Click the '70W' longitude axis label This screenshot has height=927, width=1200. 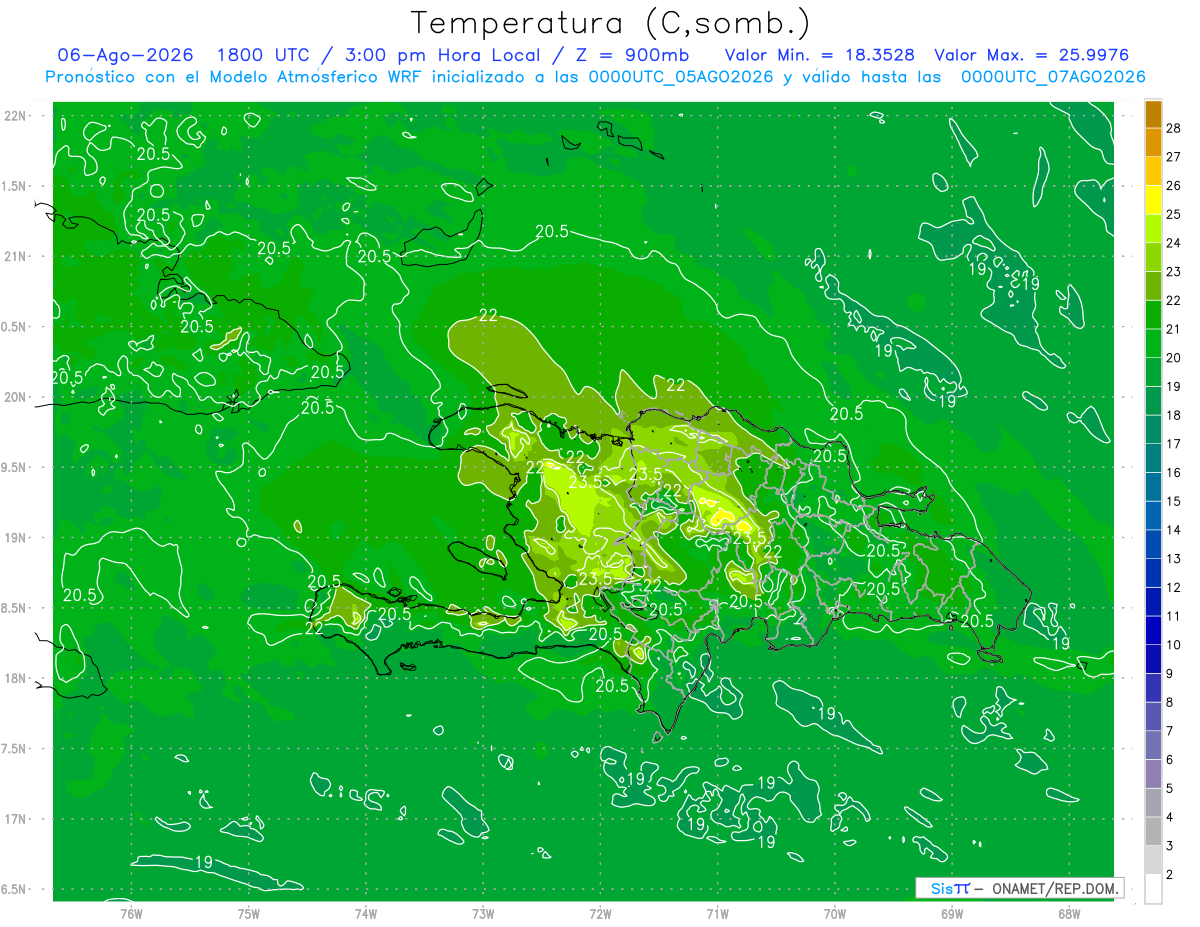point(836,913)
